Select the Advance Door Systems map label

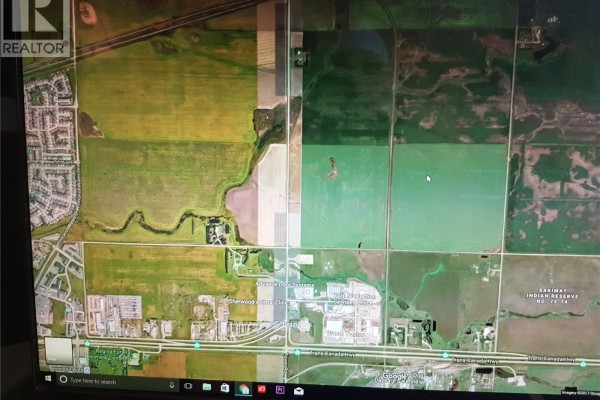[x=285, y=284]
